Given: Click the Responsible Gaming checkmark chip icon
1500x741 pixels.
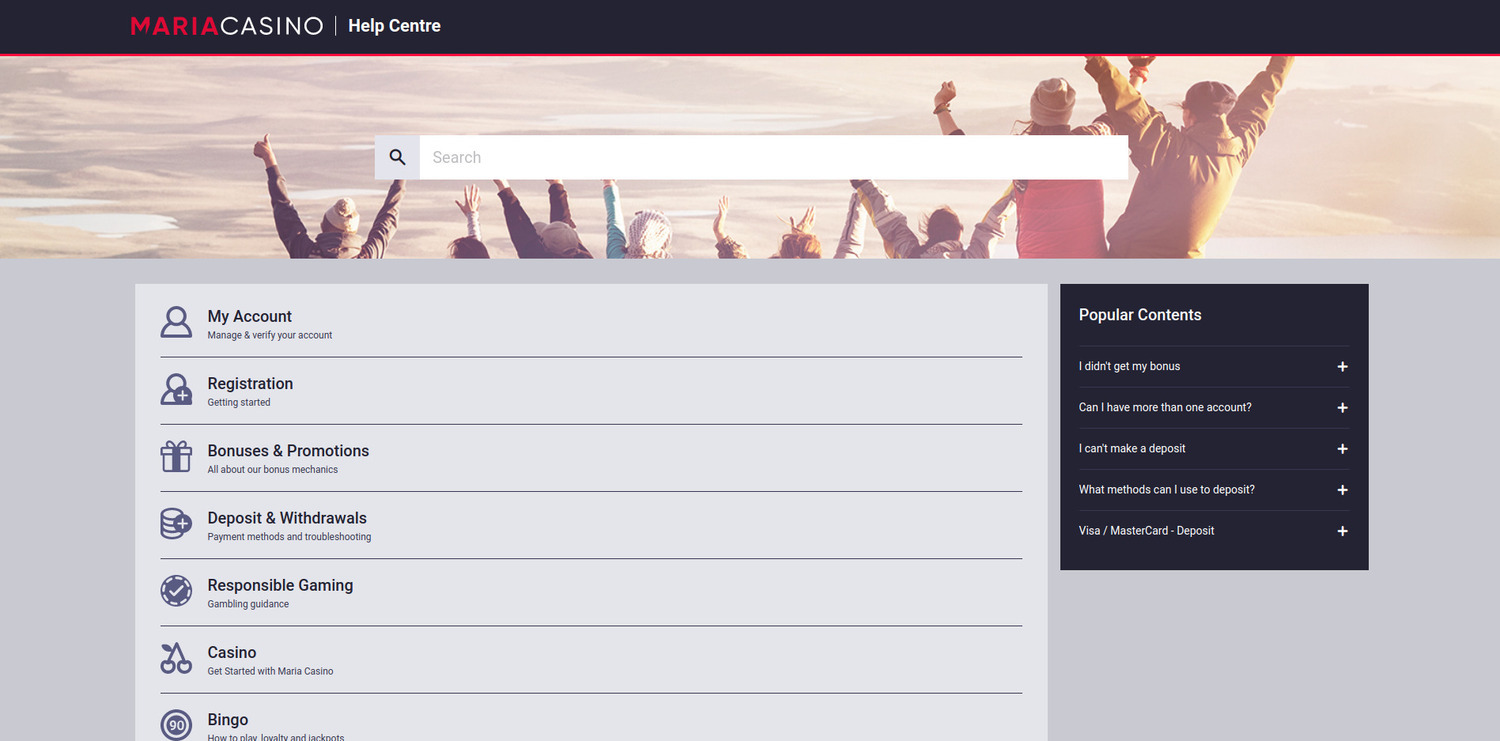Looking at the screenshot, I should [x=176, y=591].
